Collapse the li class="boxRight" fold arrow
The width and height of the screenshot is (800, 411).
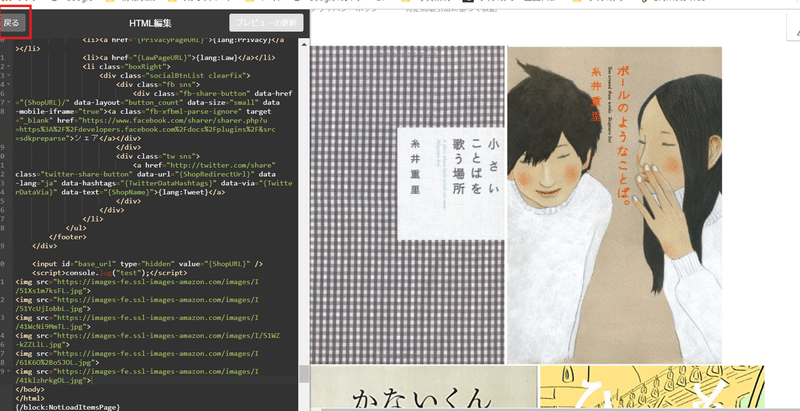(x=10, y=66)
